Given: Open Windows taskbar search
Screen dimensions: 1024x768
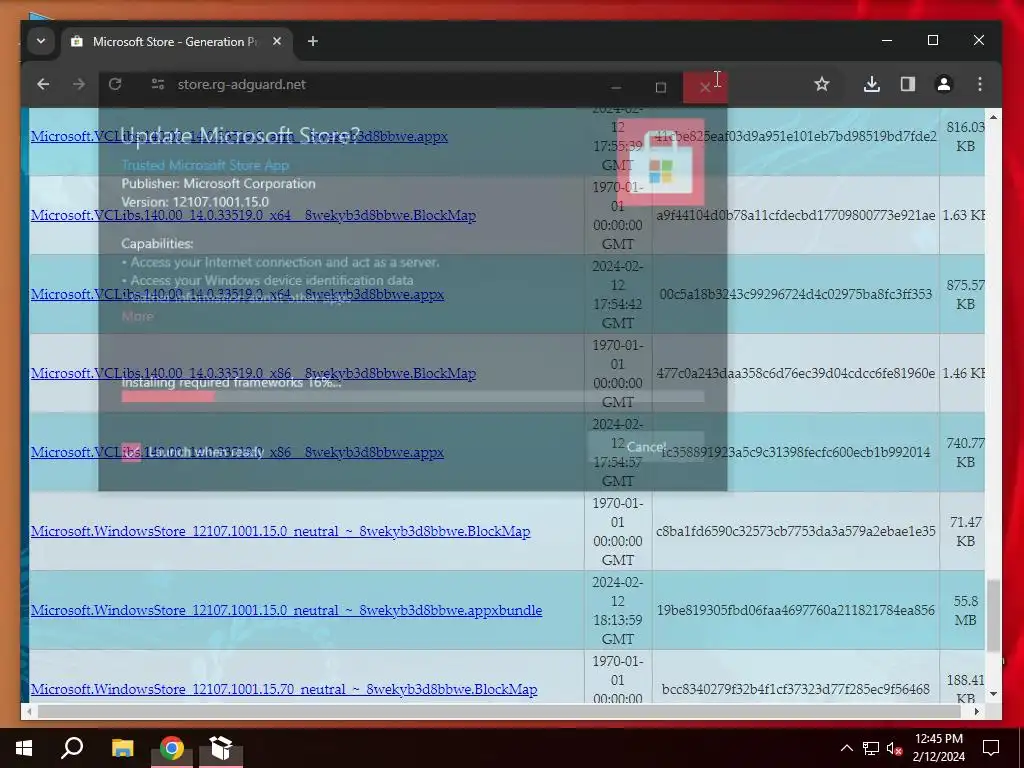Looking at the screenshot, I should 72,748.
